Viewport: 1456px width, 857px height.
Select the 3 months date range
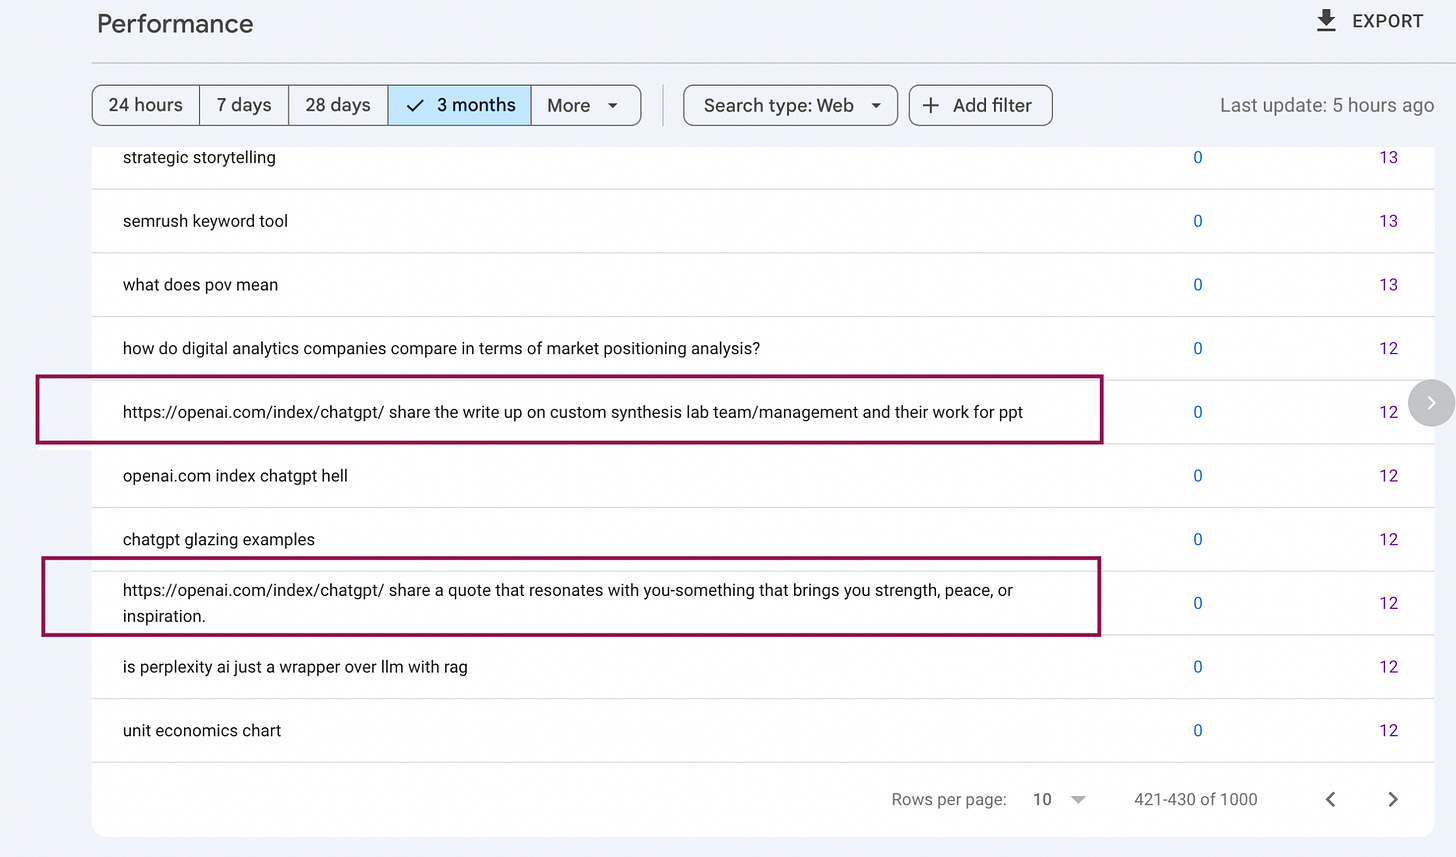pyautogui.click(x=460, y=105)
